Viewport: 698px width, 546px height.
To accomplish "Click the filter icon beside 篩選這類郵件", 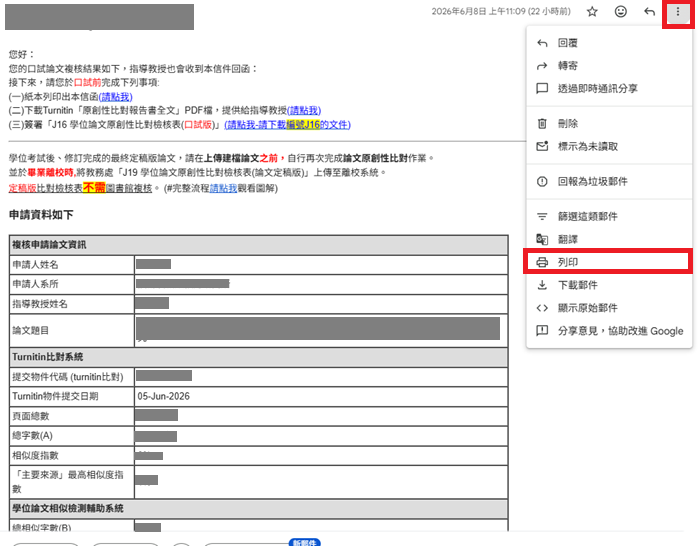I will pyautogui.click(x=542, y=217).
